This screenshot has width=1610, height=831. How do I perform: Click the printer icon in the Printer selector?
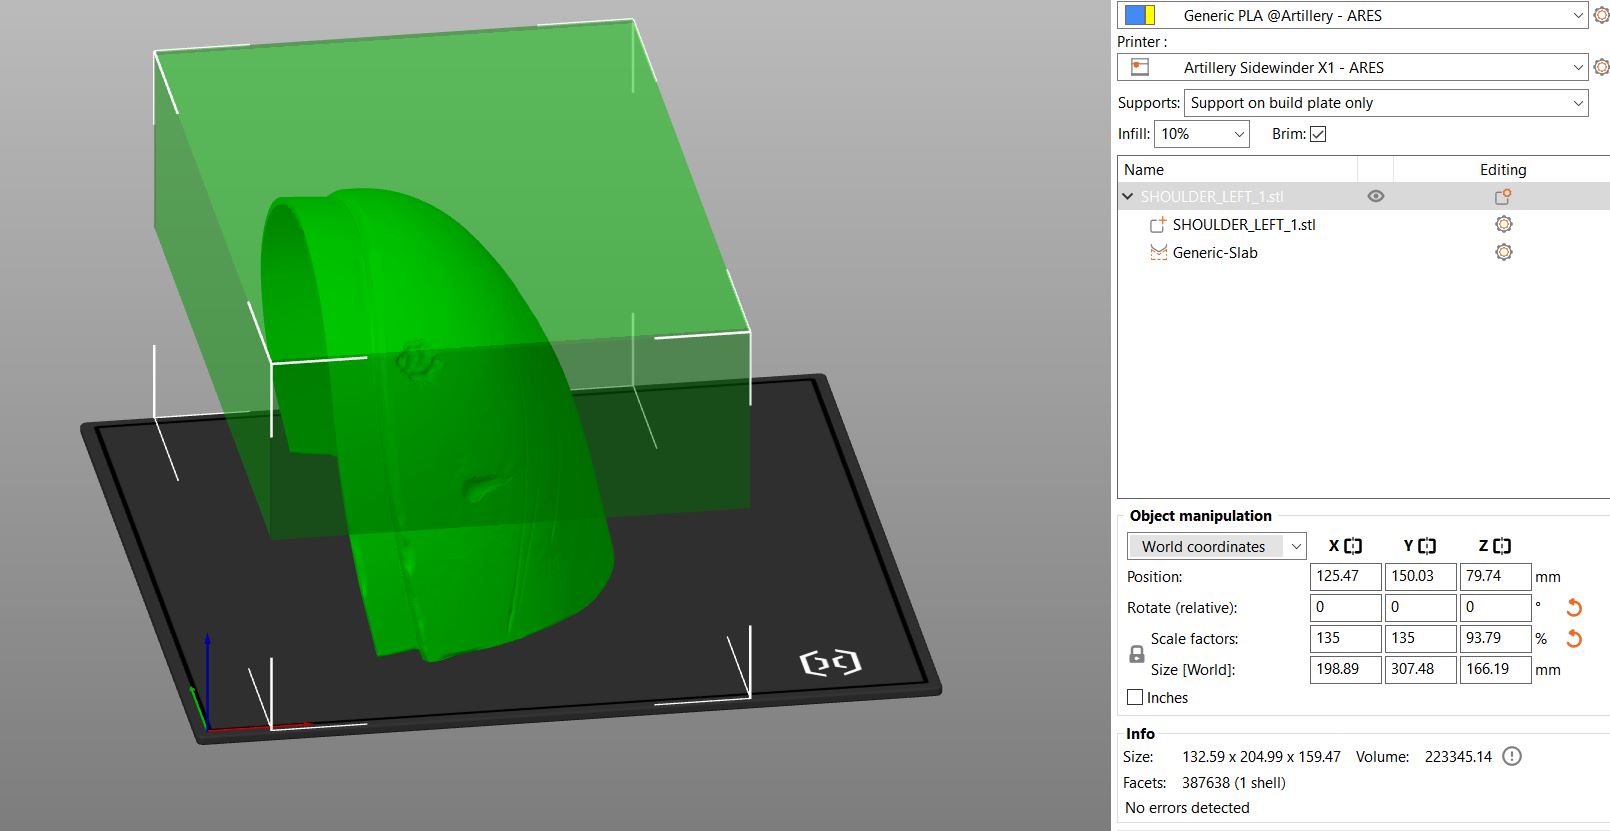coord(1139,67)
